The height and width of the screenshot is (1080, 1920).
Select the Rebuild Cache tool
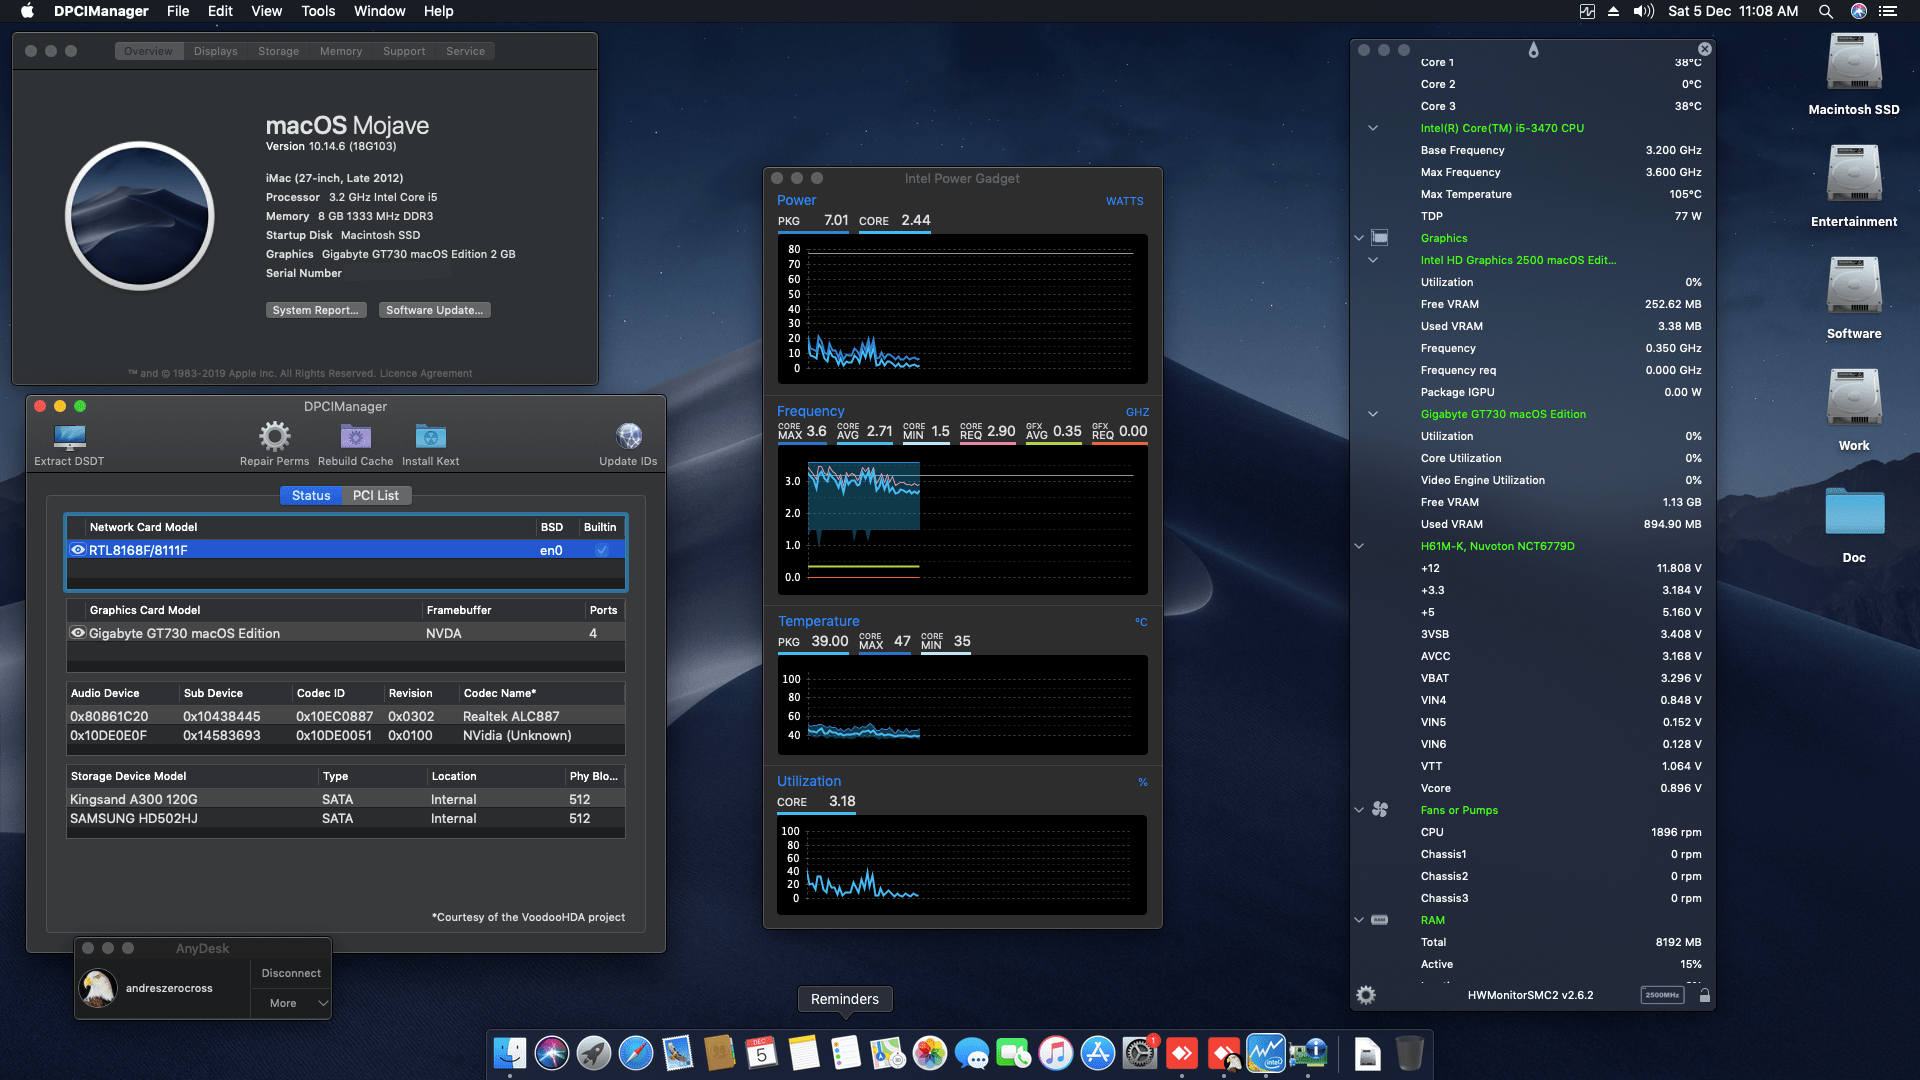tap(355, 437)
